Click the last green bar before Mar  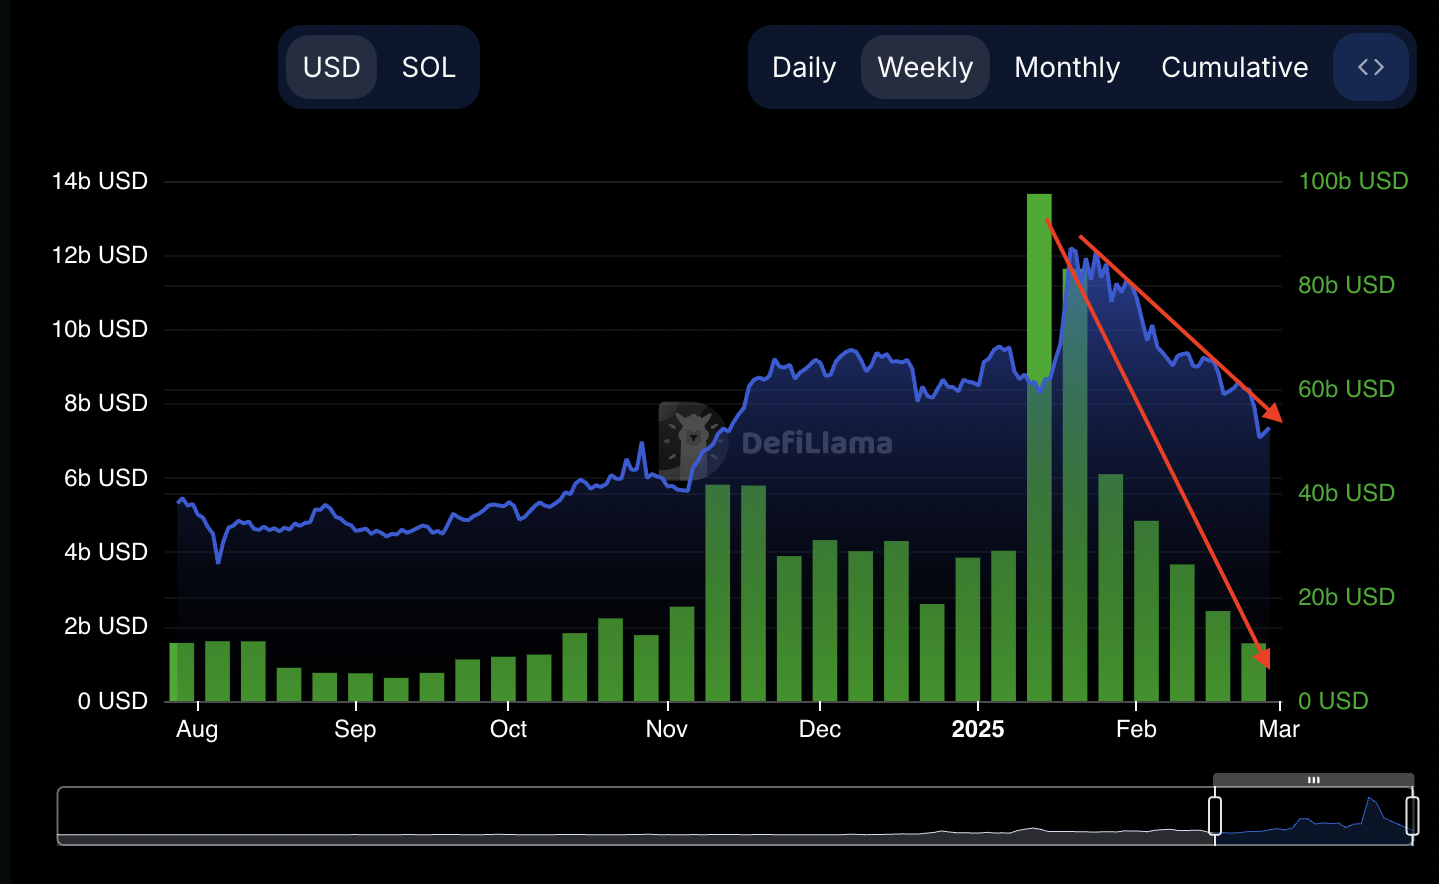[x=1253, y=673]
